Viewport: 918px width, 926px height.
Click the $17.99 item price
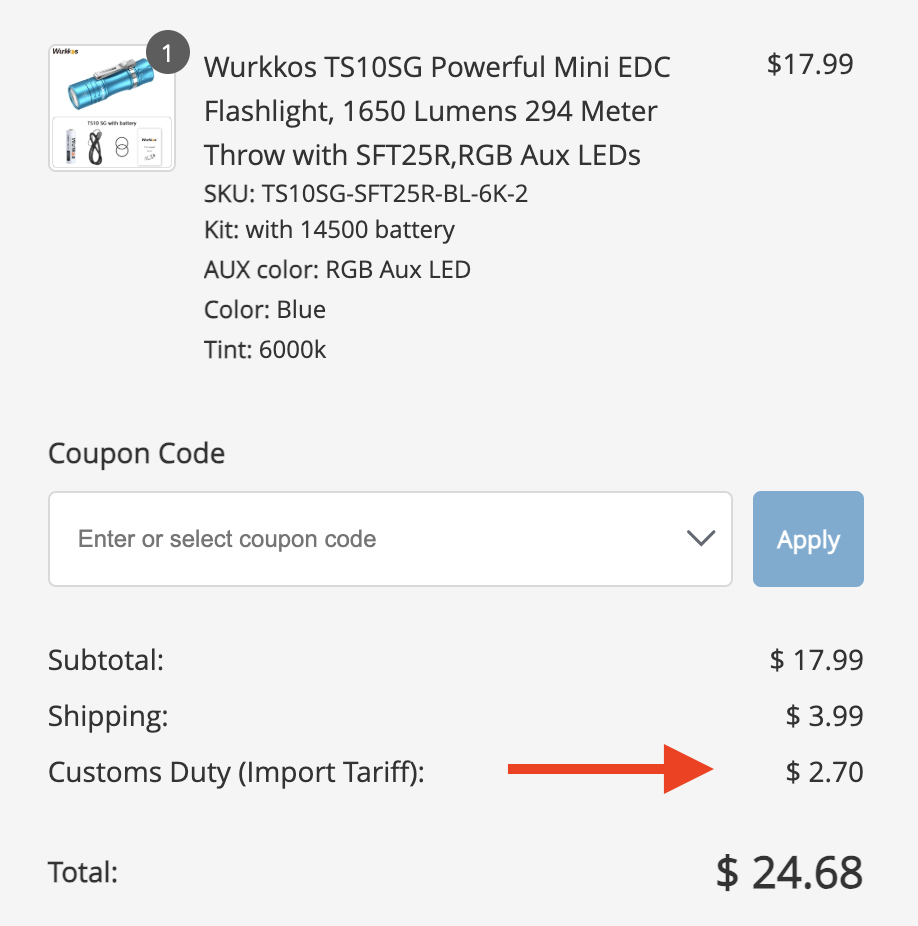point(809,65)
